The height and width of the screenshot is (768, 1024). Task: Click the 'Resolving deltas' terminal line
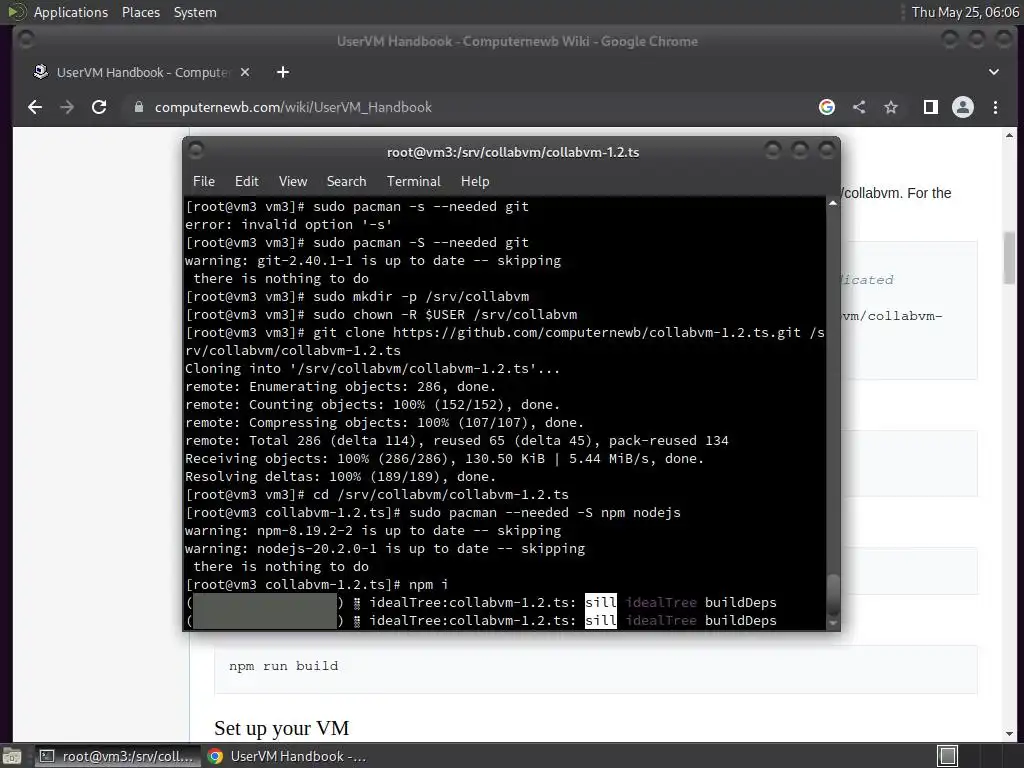[340, 477]
